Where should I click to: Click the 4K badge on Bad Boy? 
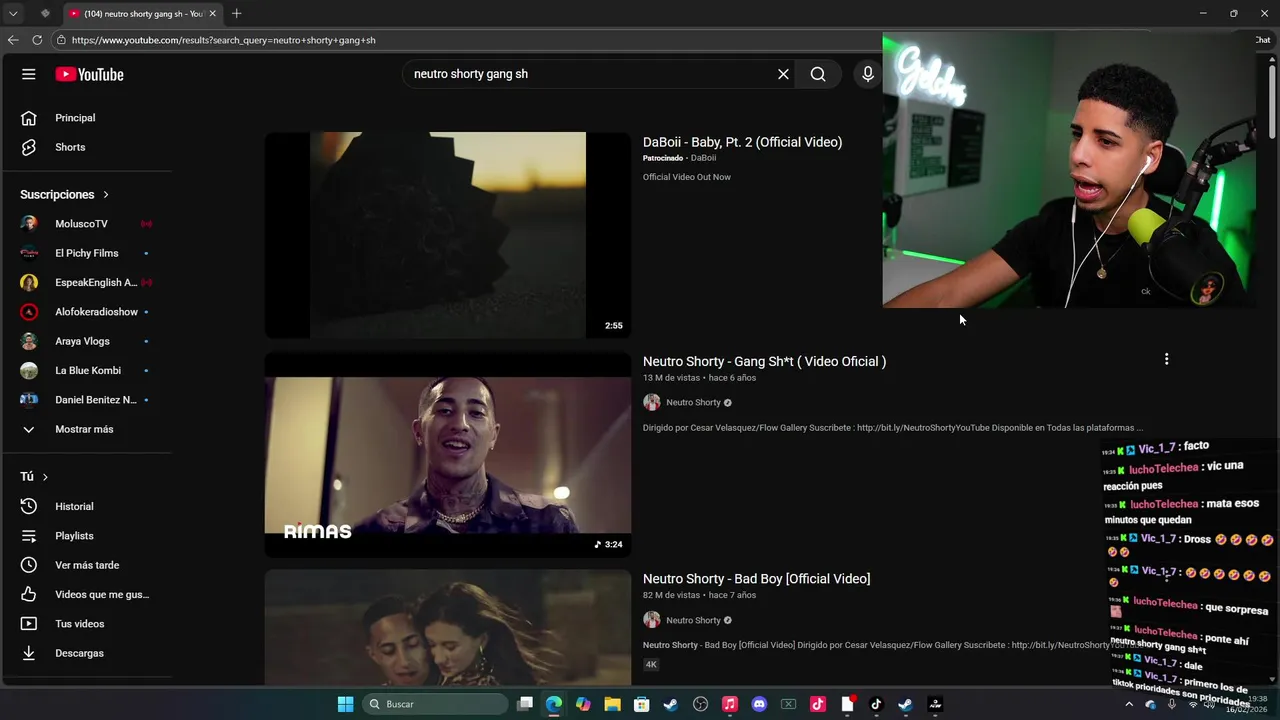click(651, 664)
